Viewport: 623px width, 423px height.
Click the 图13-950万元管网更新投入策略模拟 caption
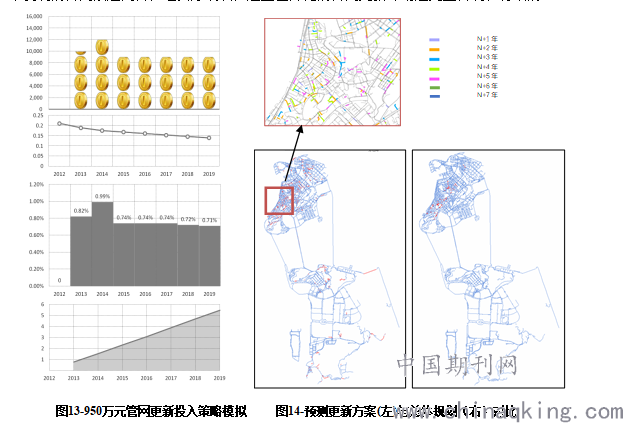(x=151, y=411)
